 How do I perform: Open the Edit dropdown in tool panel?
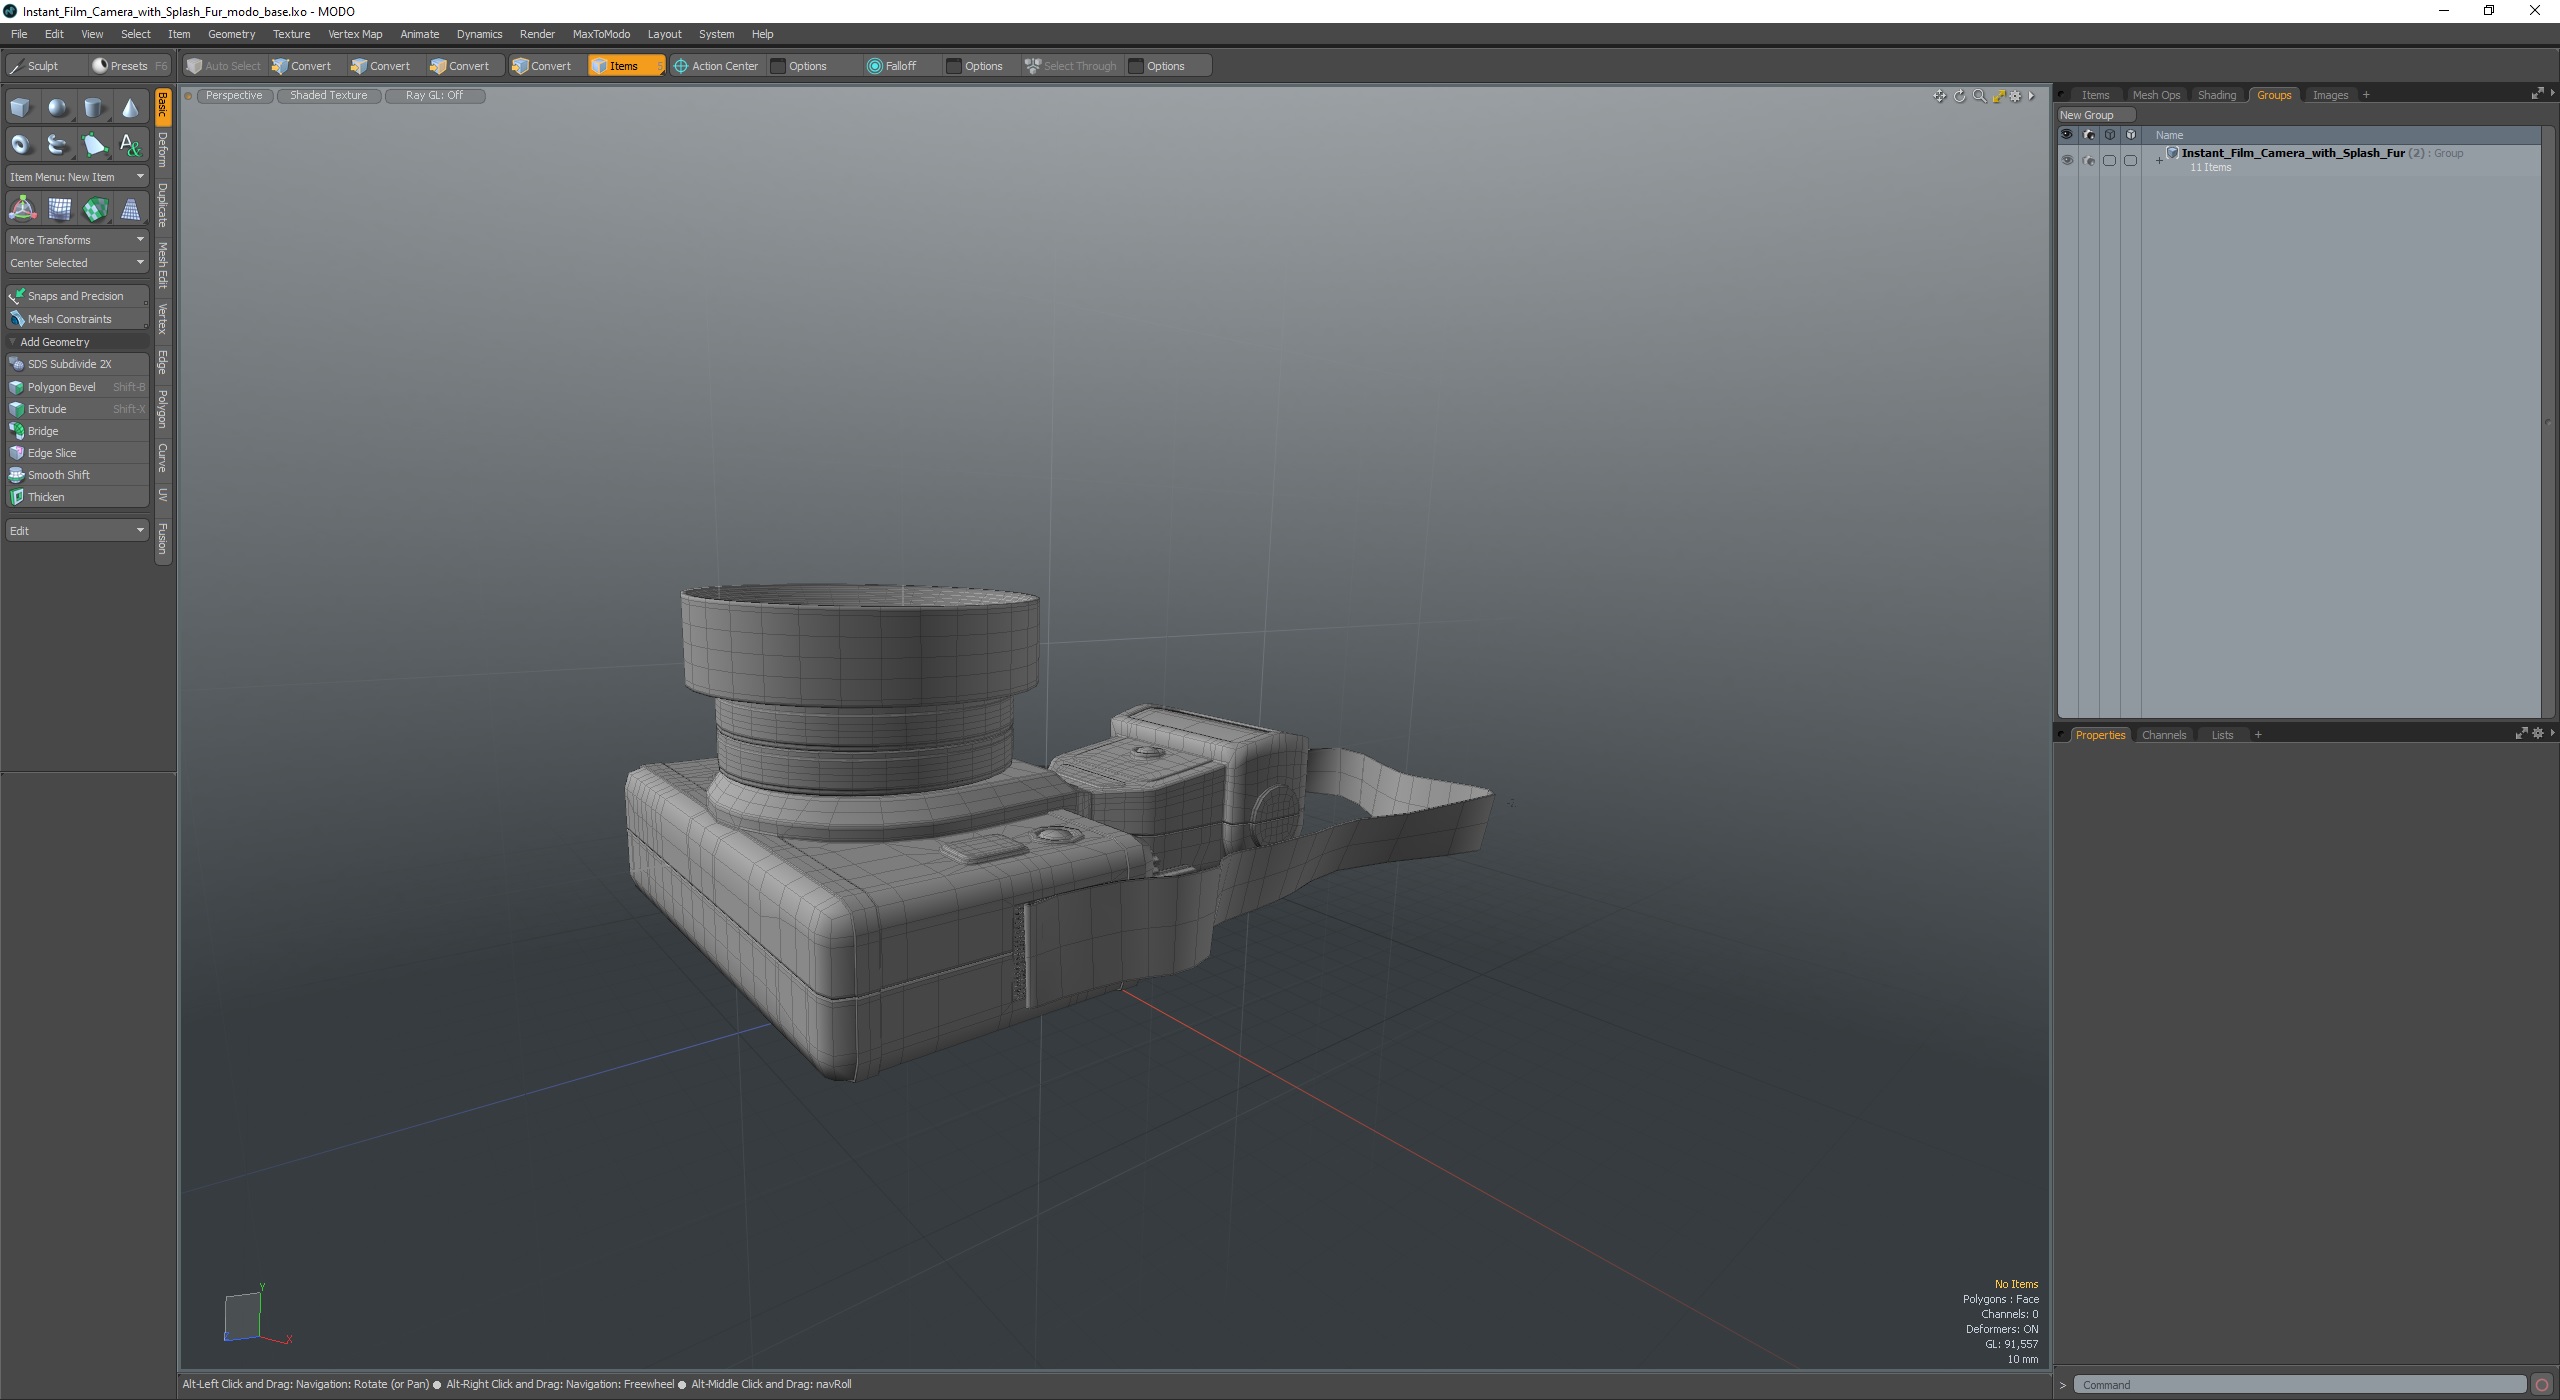point(77,531)
